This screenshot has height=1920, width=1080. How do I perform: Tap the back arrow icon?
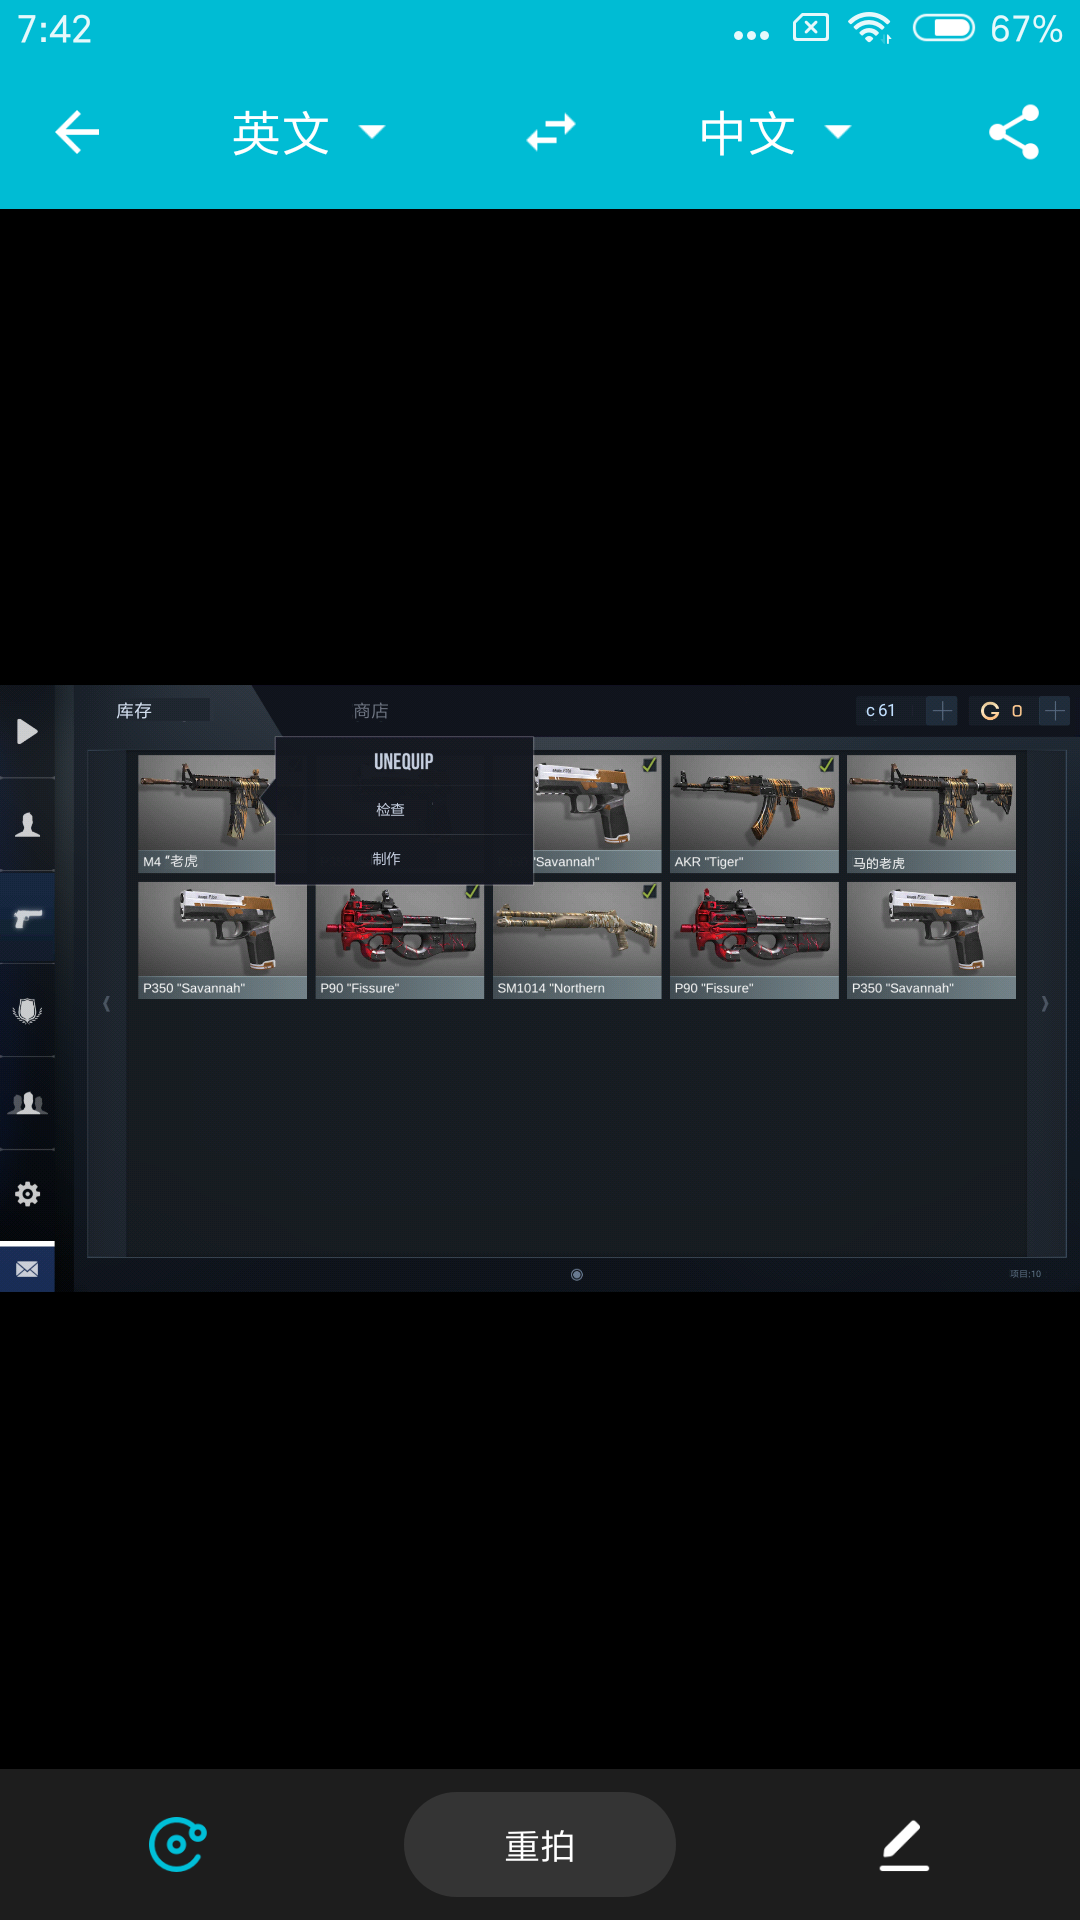[x=77, y=132]
